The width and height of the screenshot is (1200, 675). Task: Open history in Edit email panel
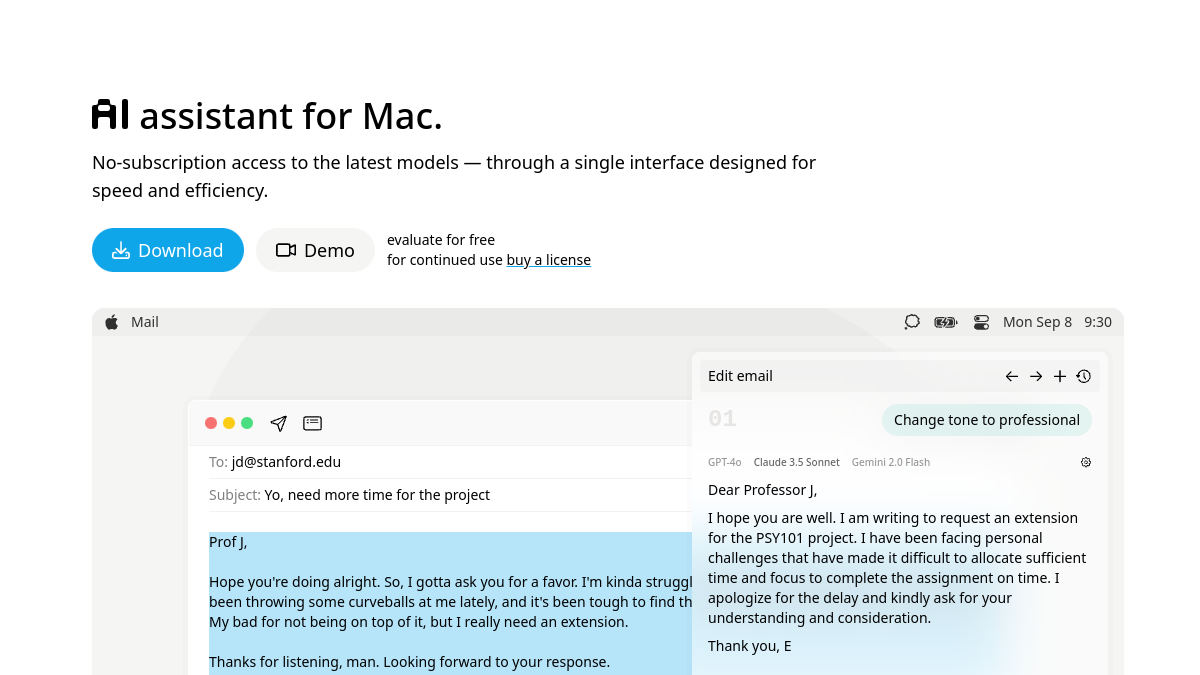coord(1084,376)
